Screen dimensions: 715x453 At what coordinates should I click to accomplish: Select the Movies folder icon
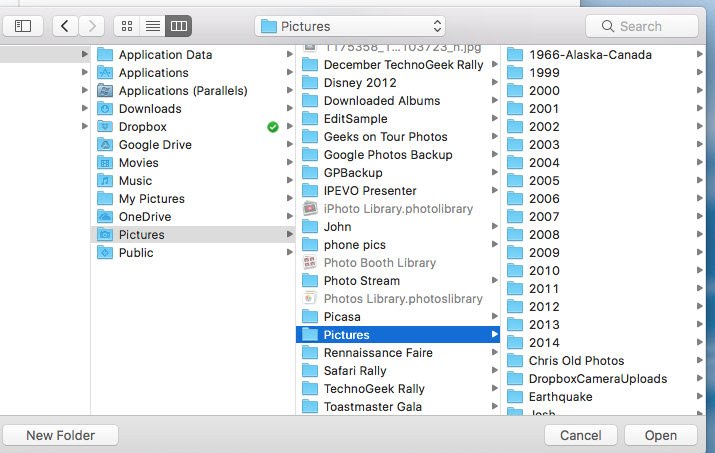(105, 162)
